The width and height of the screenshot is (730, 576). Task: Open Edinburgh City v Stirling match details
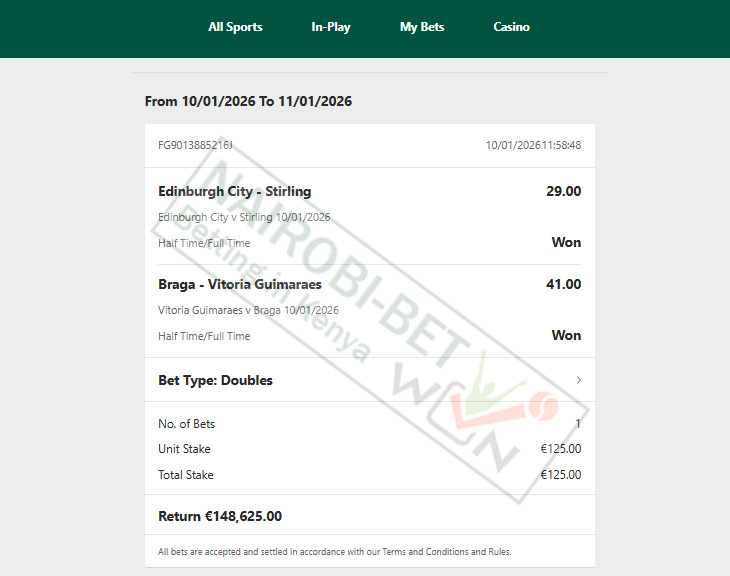[244, 217]
